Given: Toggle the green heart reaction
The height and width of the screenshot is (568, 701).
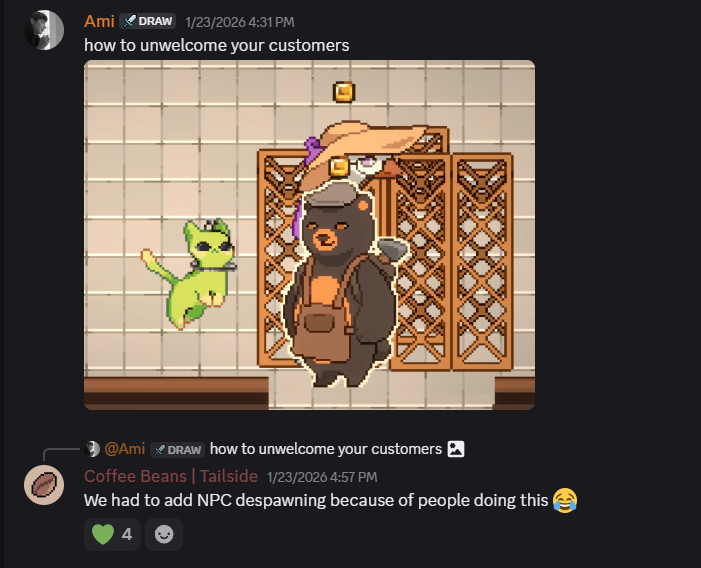Looking at the screenshot, I should point(112,534).
